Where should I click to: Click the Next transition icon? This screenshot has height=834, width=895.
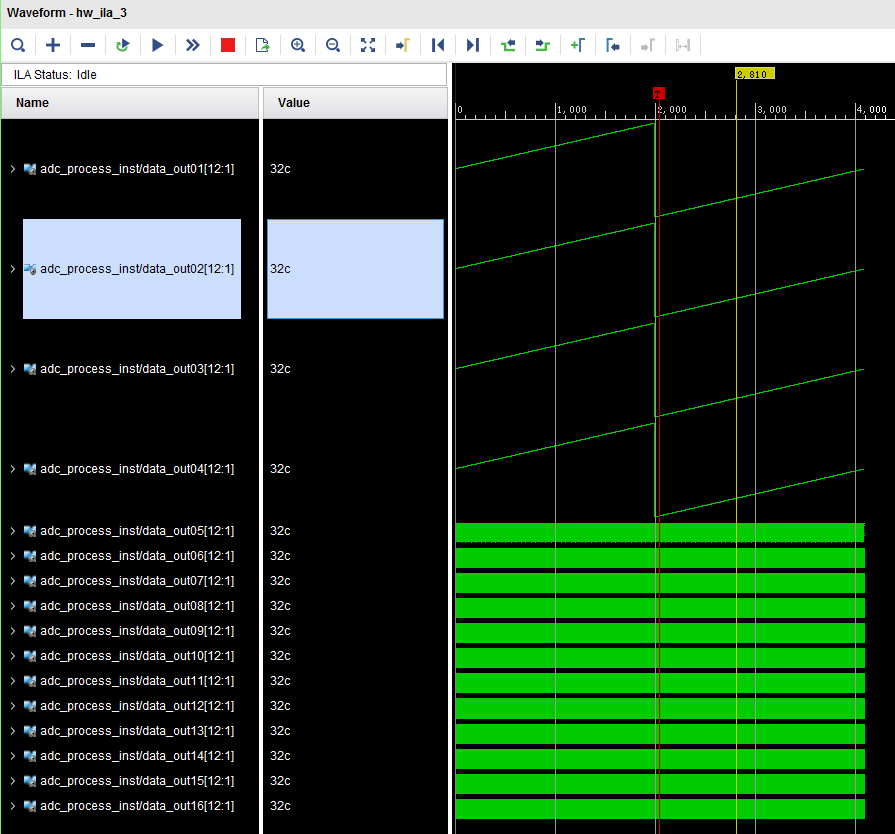543,45
